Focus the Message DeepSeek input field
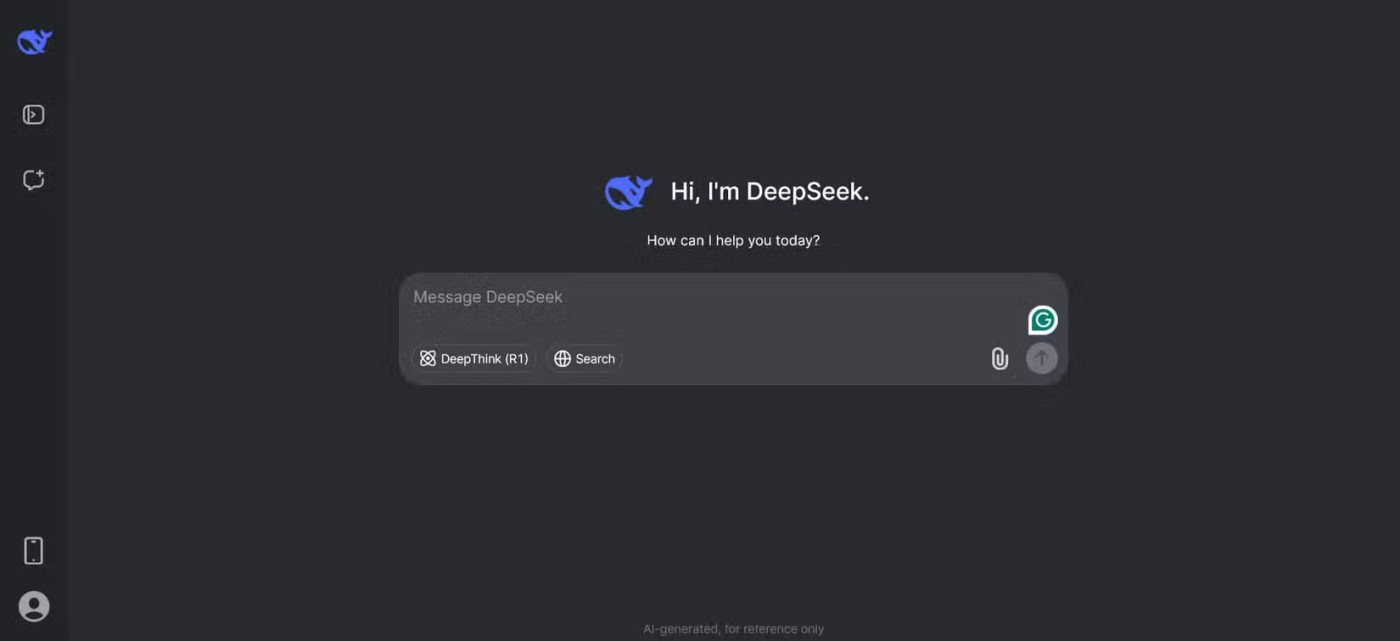 pos(700,298)
